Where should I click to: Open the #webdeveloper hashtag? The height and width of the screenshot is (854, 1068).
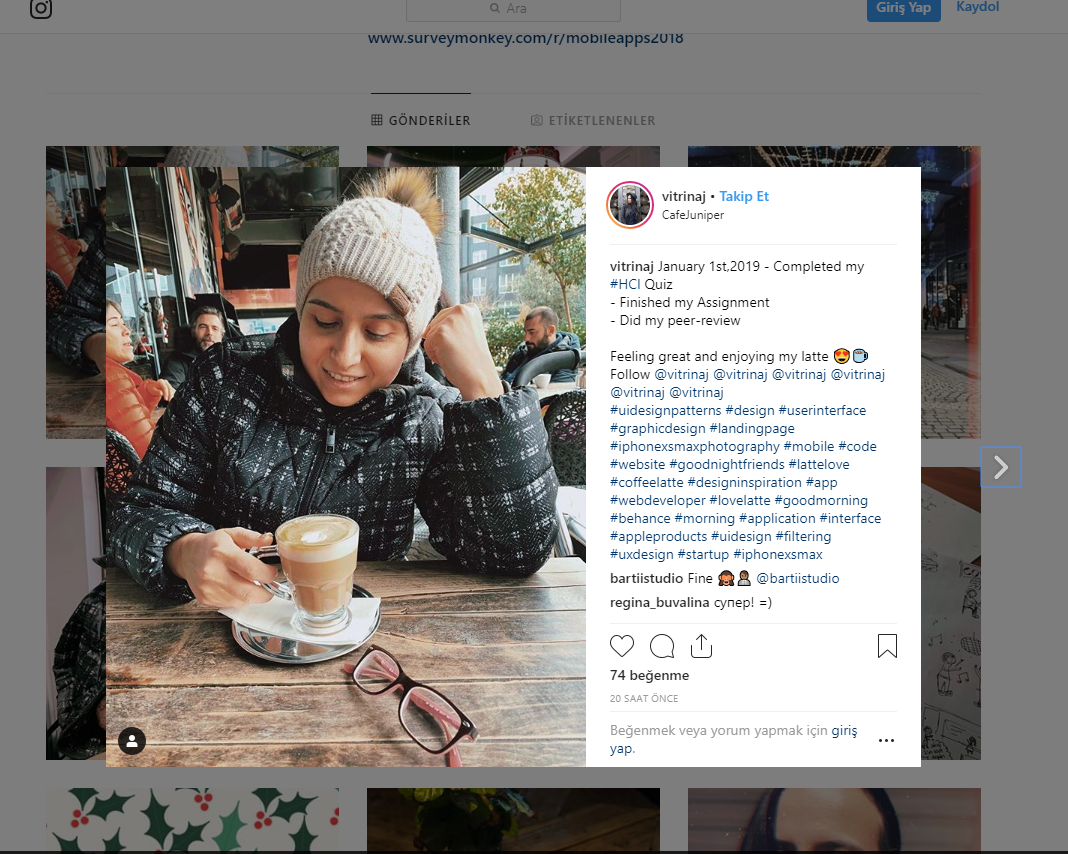click(657, 501)
